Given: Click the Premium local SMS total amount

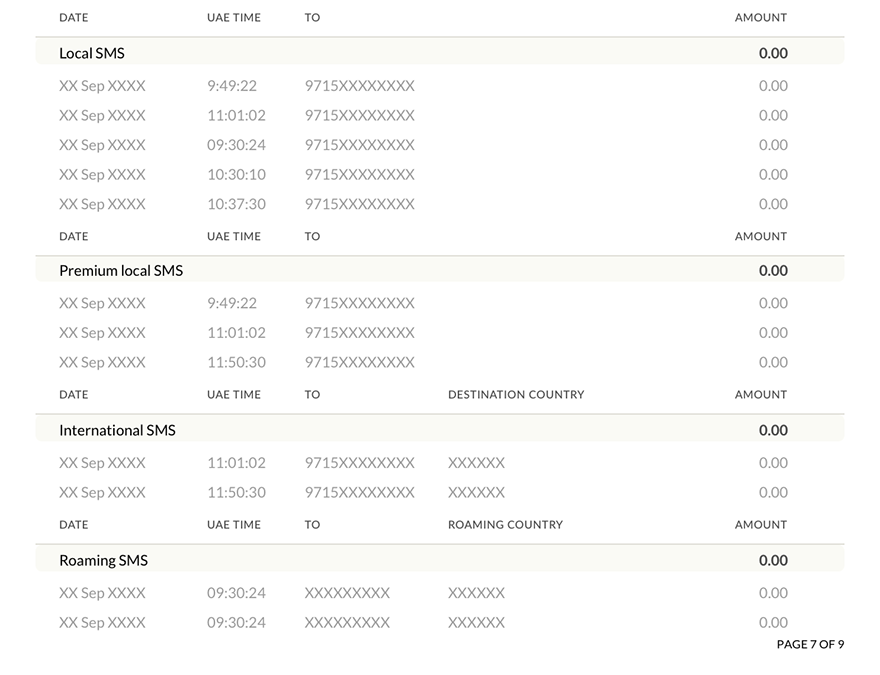Looking at the screenshot, I should point(773,270).
